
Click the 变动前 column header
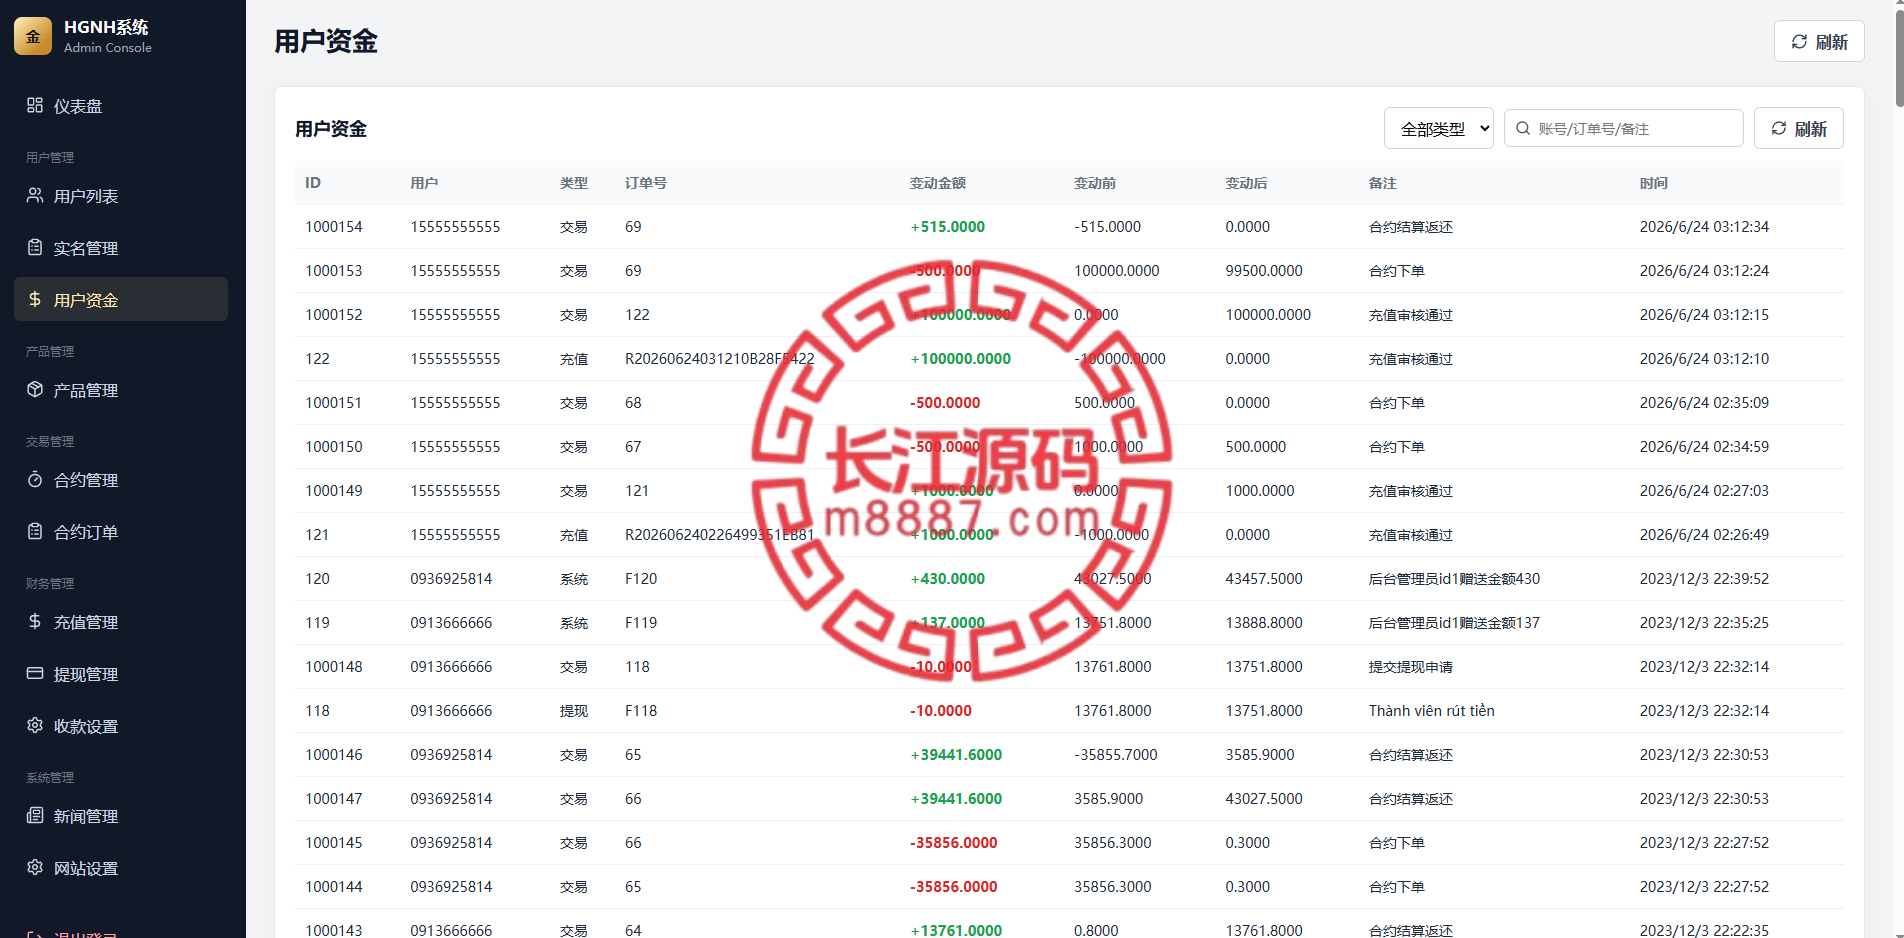click(x=1095, y=183)
